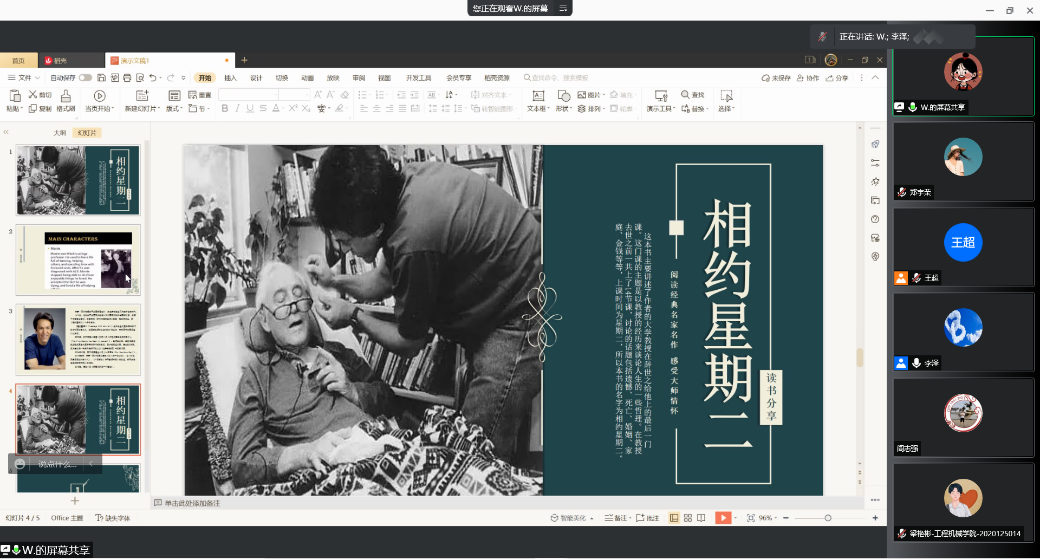Click the 分享 share button
This screenshot has height=559, width=1040.
tap(837, 78)
